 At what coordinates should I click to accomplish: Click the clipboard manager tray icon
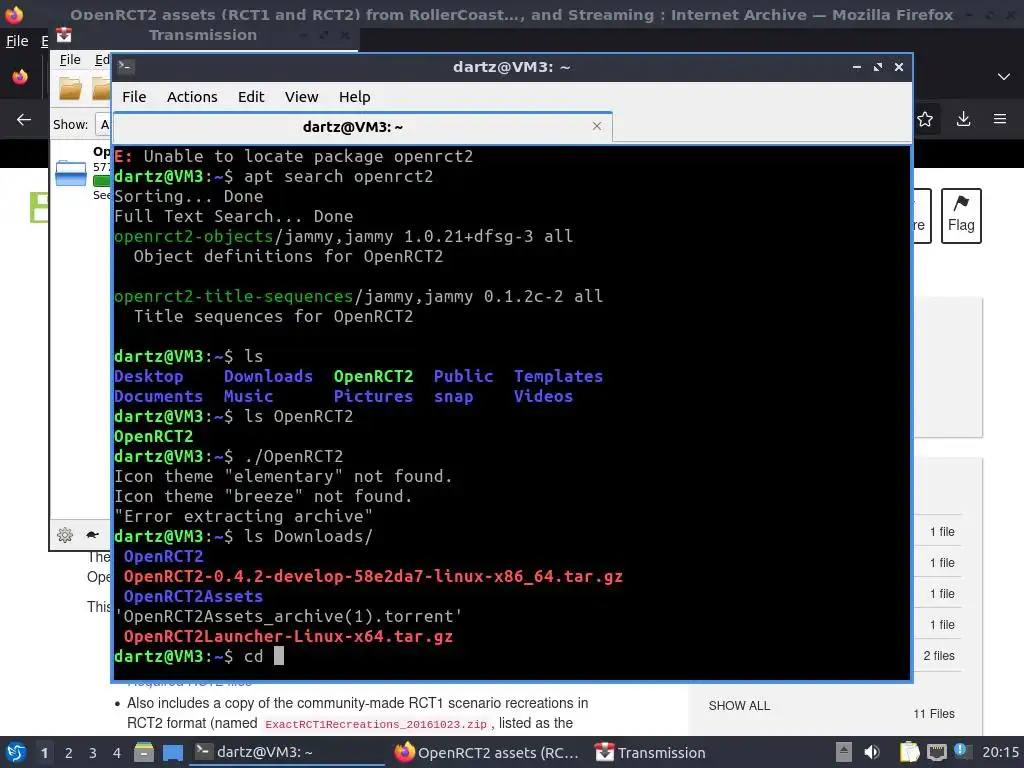[909, 752]
